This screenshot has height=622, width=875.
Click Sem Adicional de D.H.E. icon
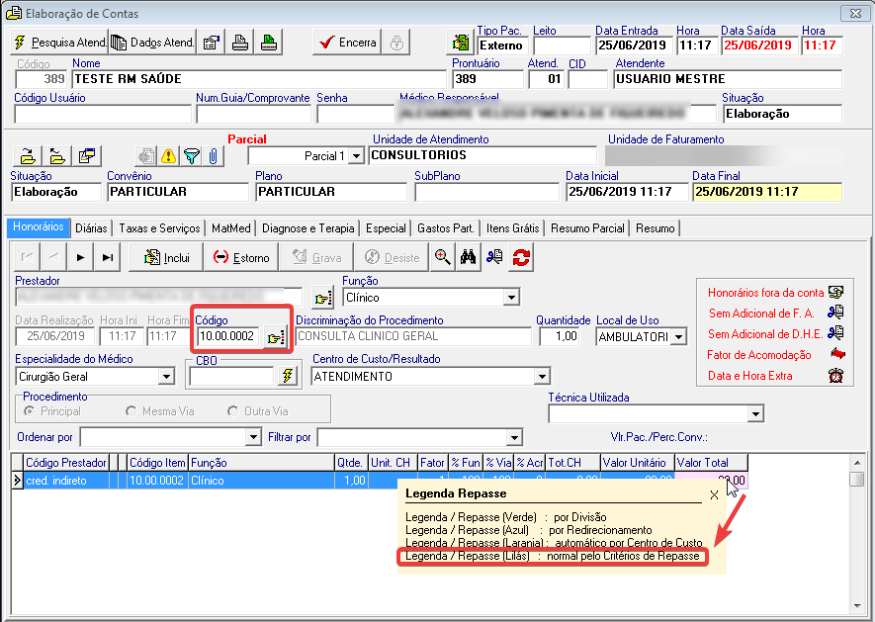pyautogui.click(x=835, y=333)
